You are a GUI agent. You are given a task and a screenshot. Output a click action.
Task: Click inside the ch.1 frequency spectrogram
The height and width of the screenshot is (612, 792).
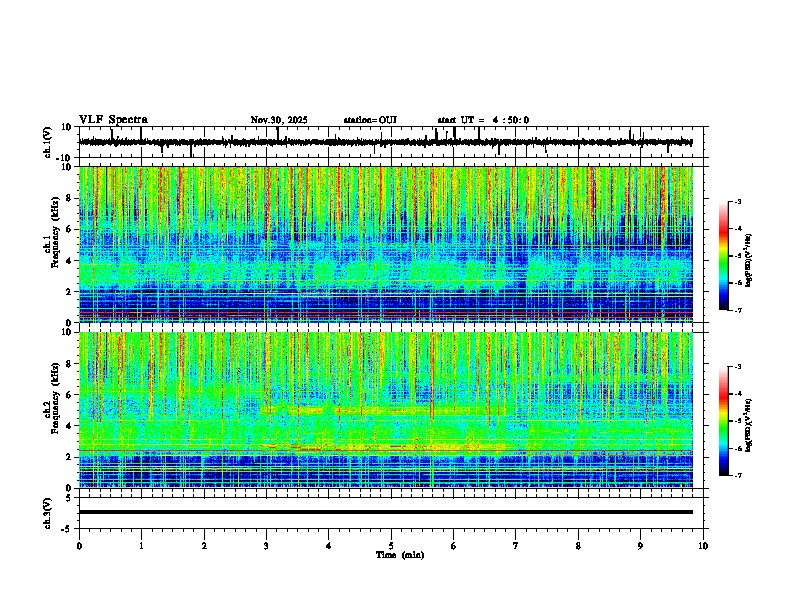(x=386, y=244)
